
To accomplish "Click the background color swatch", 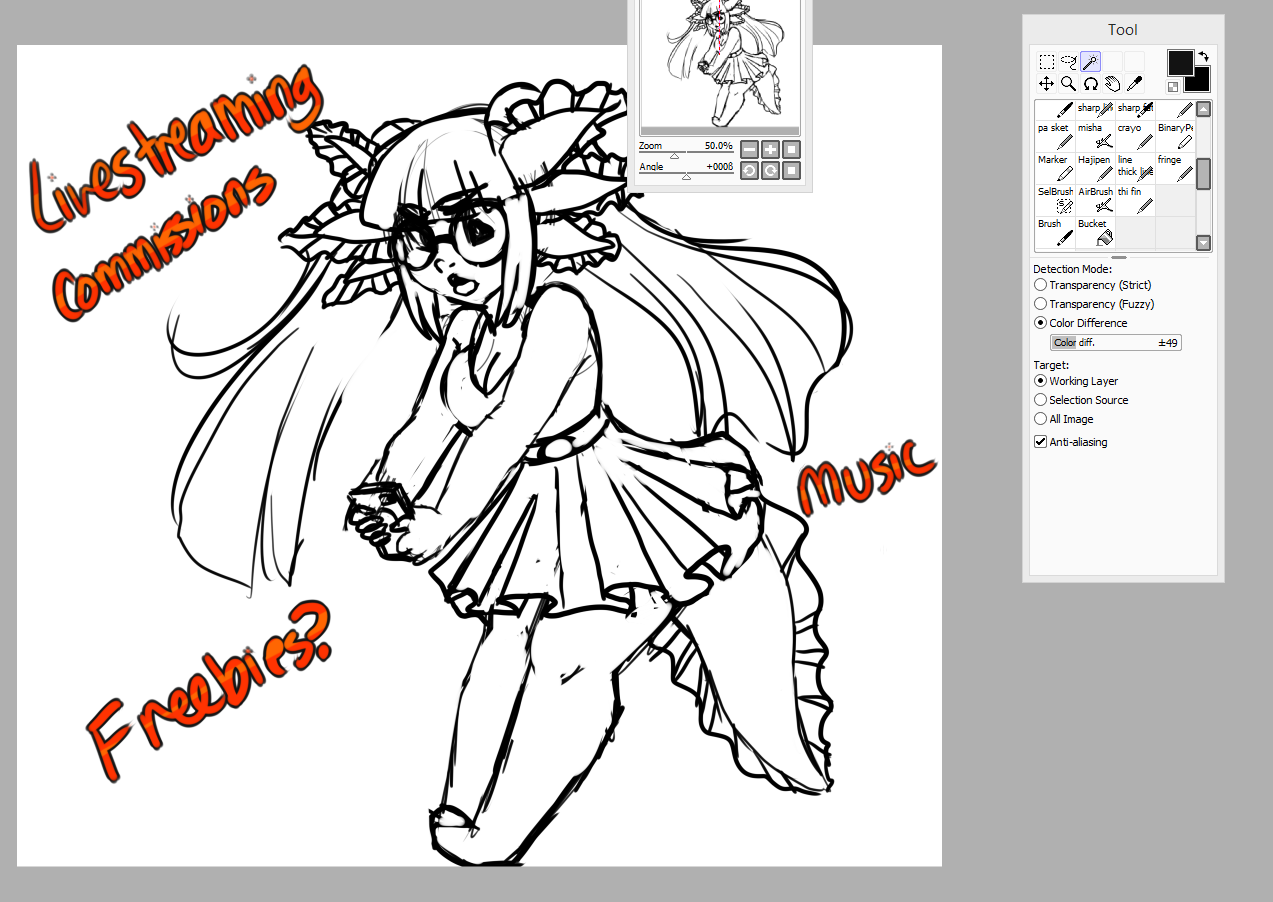I will tap(1200, 82).
